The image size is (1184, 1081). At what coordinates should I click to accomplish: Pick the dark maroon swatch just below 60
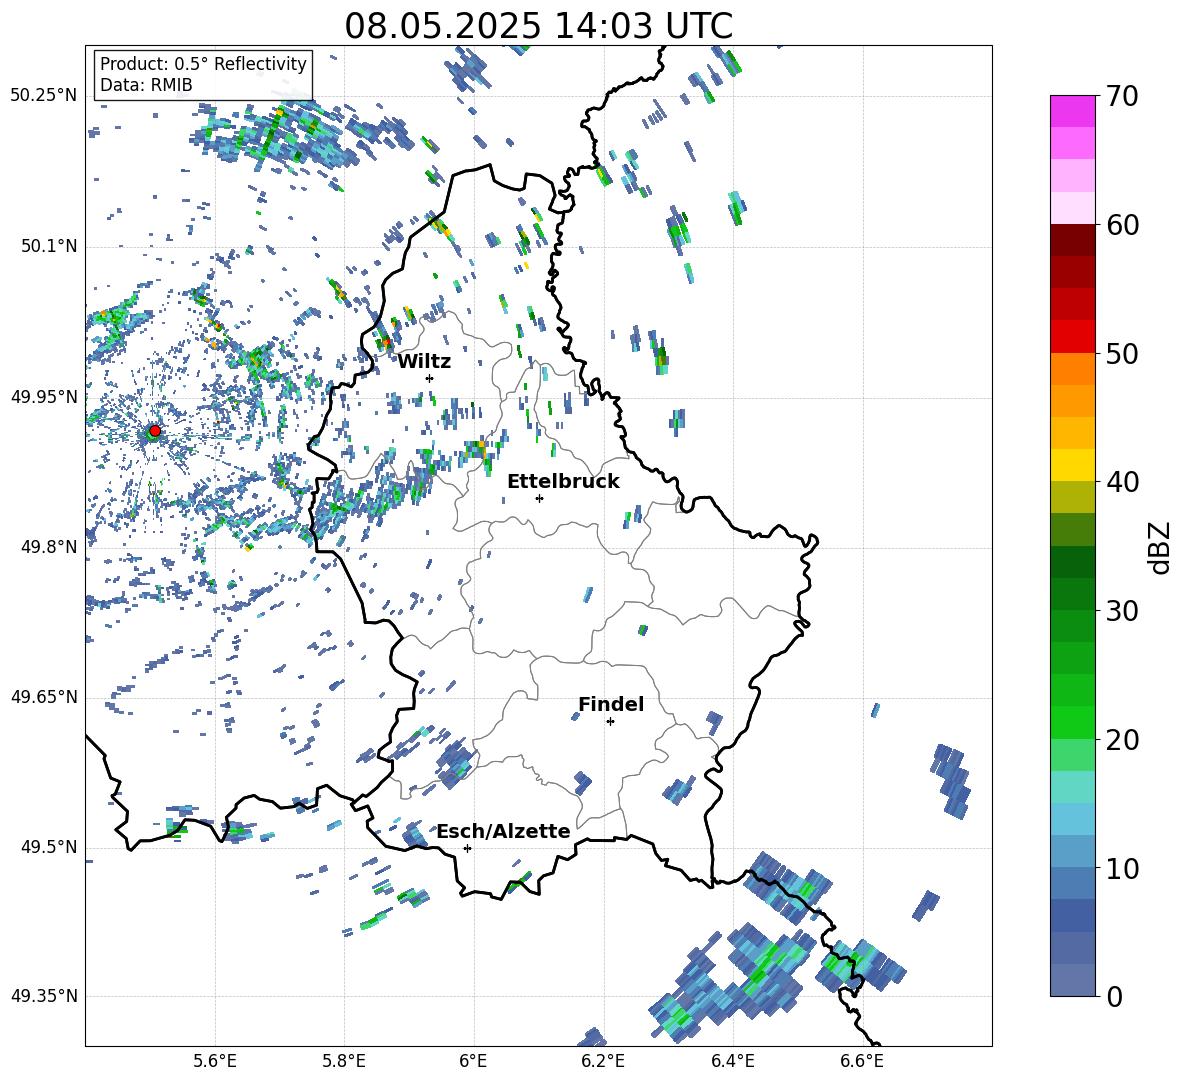(x=1072, y=240)
